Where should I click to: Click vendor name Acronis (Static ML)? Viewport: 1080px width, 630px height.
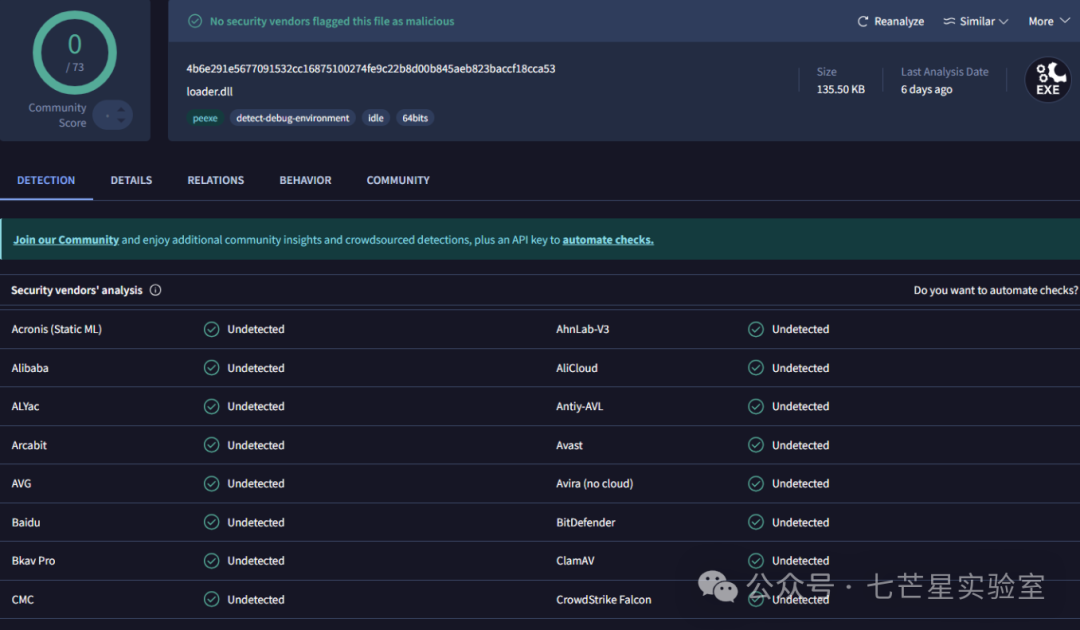(x=56, y=329)
